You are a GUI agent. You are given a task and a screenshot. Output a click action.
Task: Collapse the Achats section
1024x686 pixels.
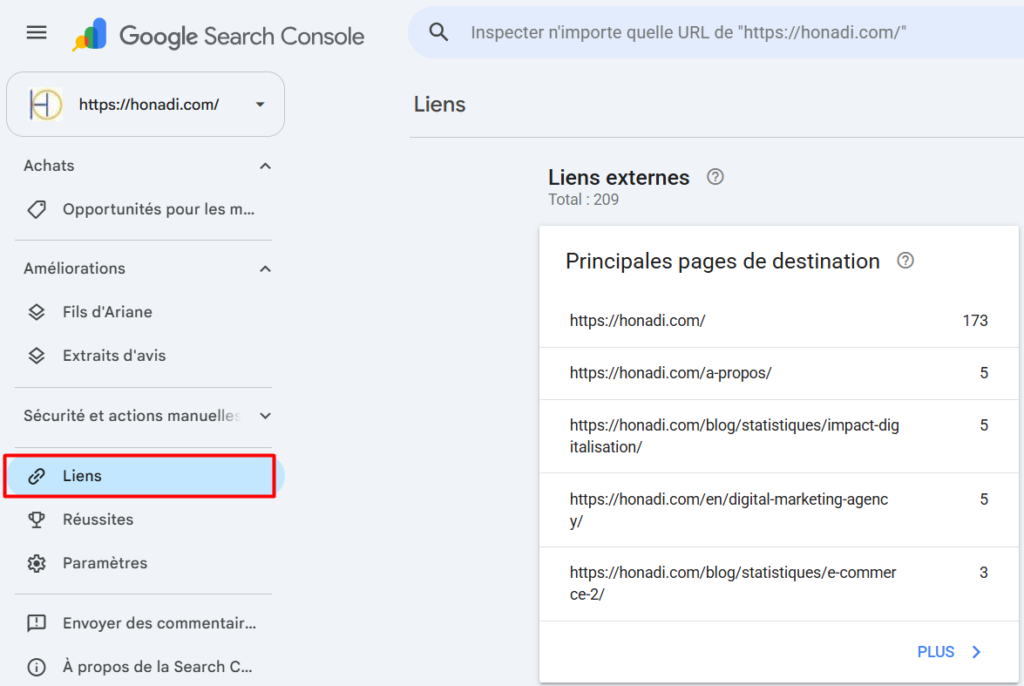point(265,166)
